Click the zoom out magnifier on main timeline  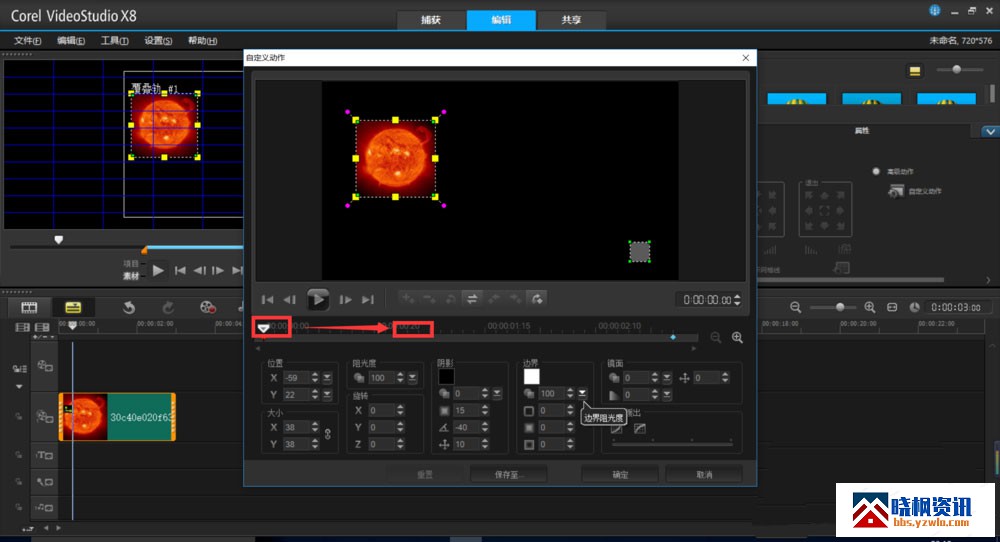796,307
